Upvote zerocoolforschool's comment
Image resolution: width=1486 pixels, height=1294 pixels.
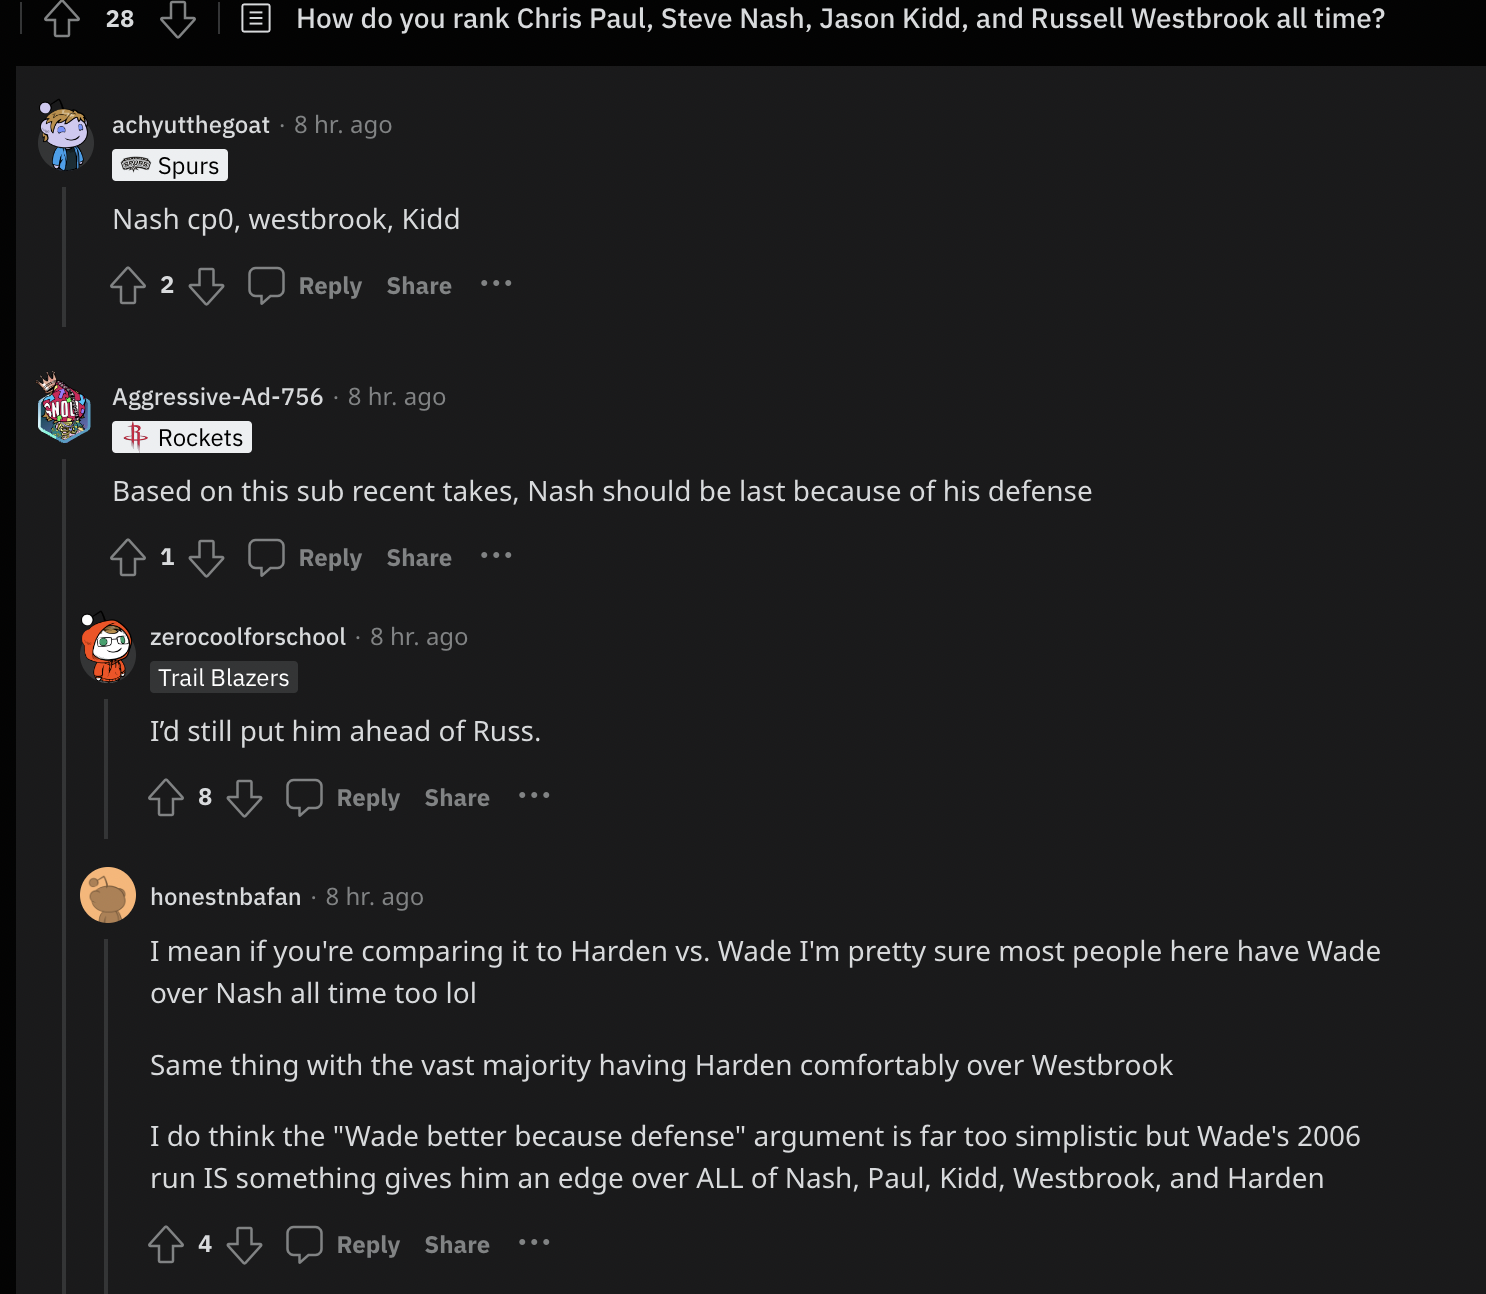coord(166,798)
